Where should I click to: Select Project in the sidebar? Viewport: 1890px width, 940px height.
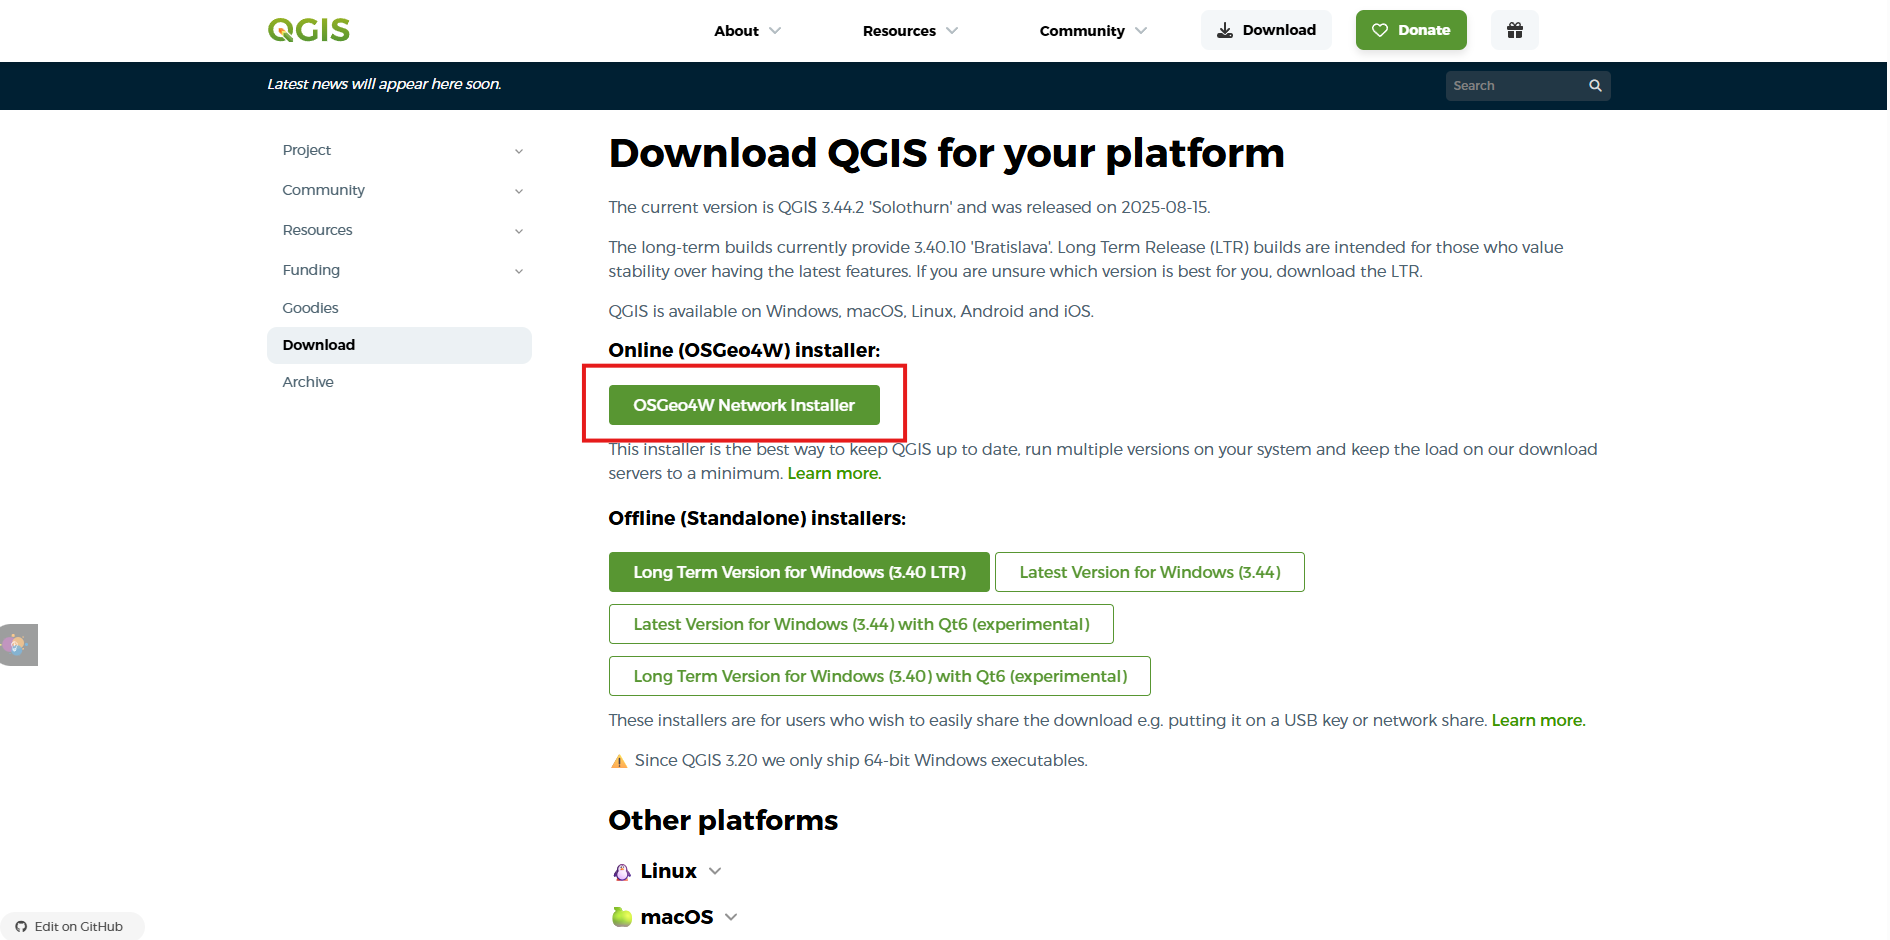click(x=307, y=150)
